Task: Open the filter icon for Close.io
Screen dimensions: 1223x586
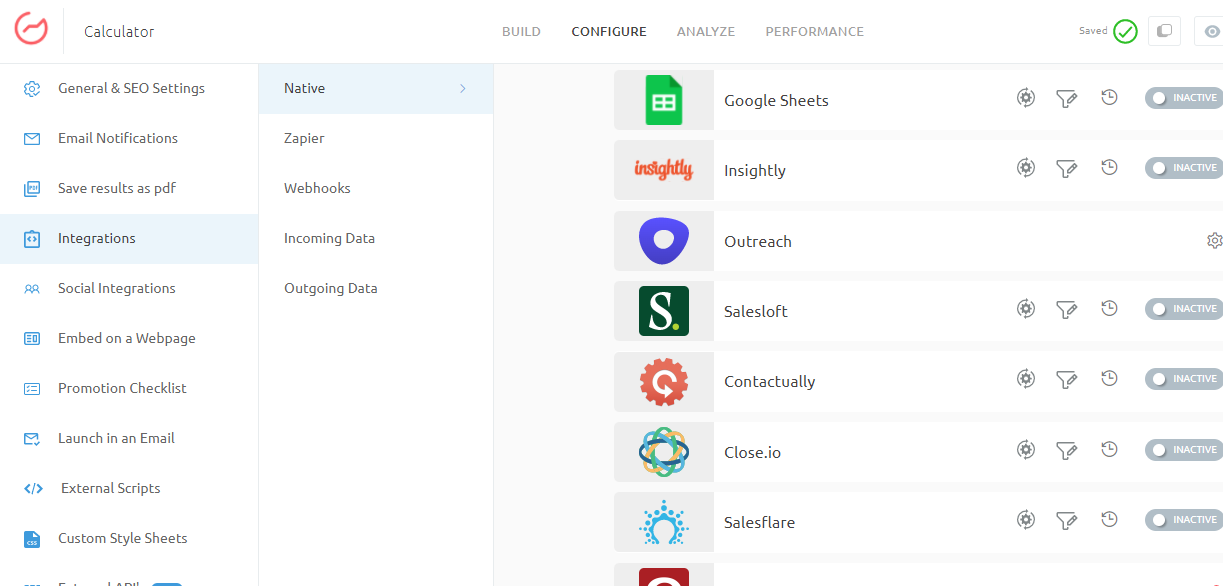Action: pyautogui.click(x=1067, y=450)
